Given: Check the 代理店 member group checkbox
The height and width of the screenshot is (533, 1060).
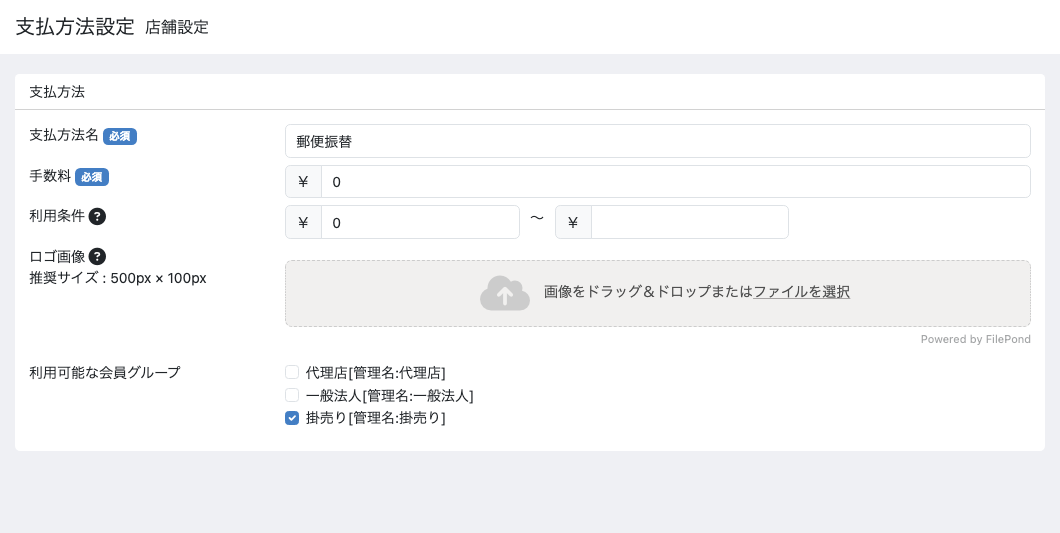Looking at the screenshot, I should click(x=292, y=372).
